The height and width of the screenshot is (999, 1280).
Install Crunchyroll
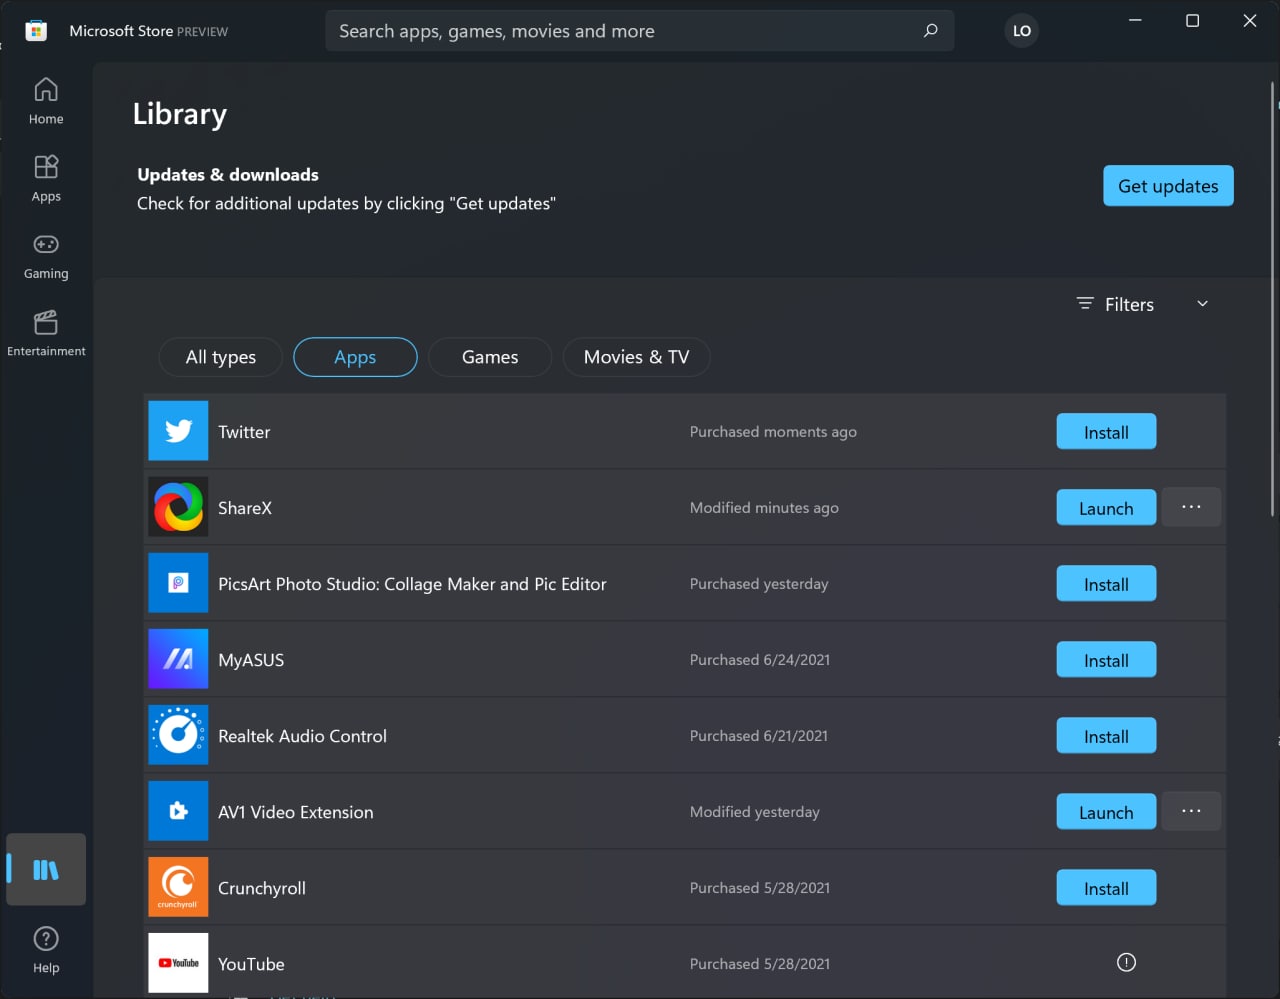pos(1106,888)
